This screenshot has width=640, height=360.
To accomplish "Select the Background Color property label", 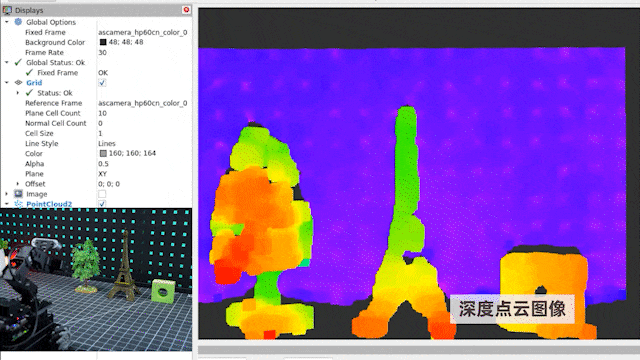I will [x=55, y=42].
